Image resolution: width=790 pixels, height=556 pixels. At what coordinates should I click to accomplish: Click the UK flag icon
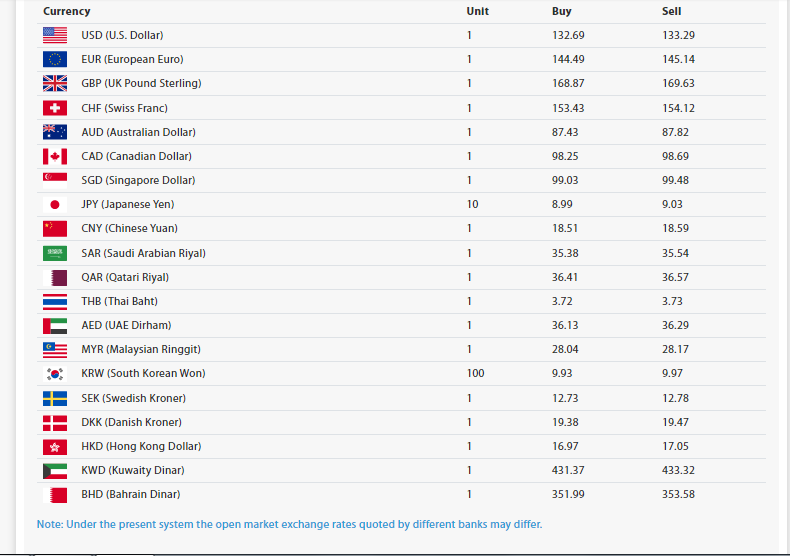(x=55, y=84)
